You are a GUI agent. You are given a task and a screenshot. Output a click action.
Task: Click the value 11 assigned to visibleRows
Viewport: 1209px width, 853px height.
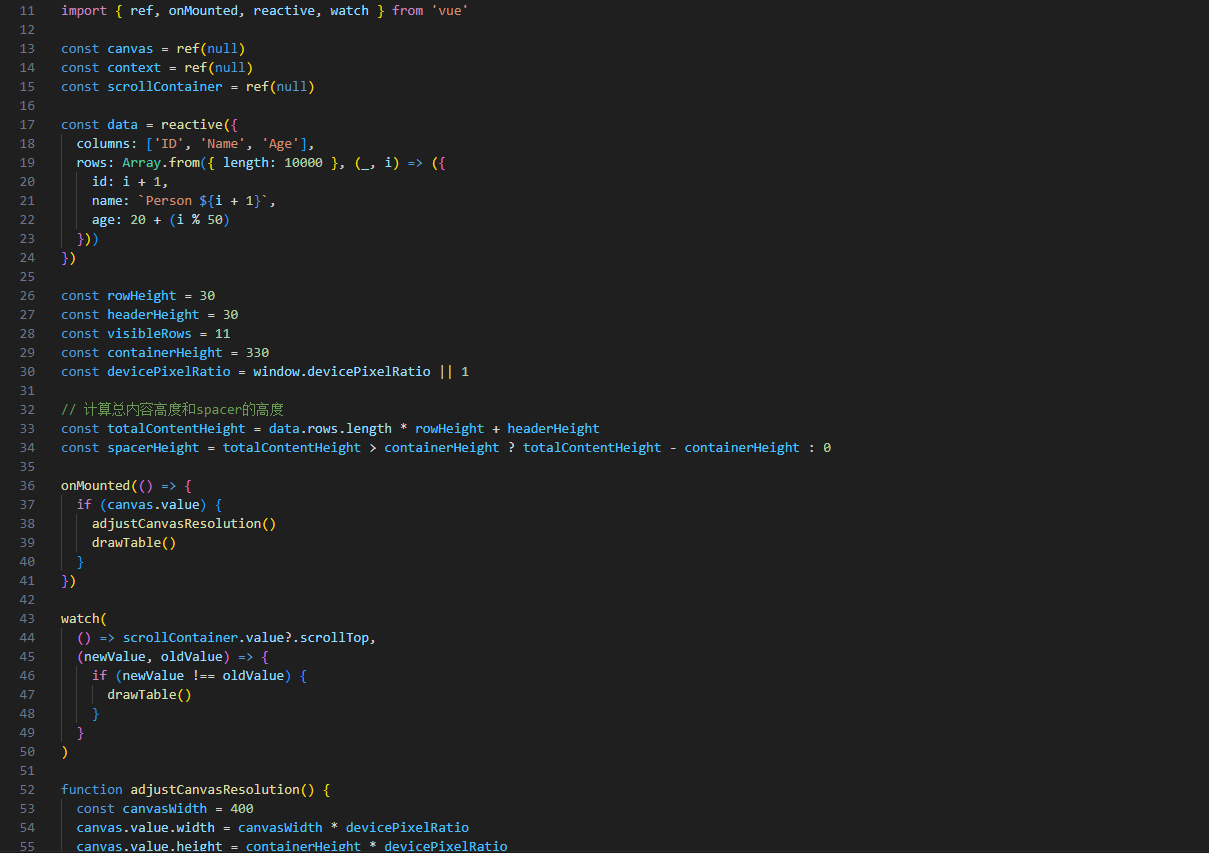[x=223, y=333]
